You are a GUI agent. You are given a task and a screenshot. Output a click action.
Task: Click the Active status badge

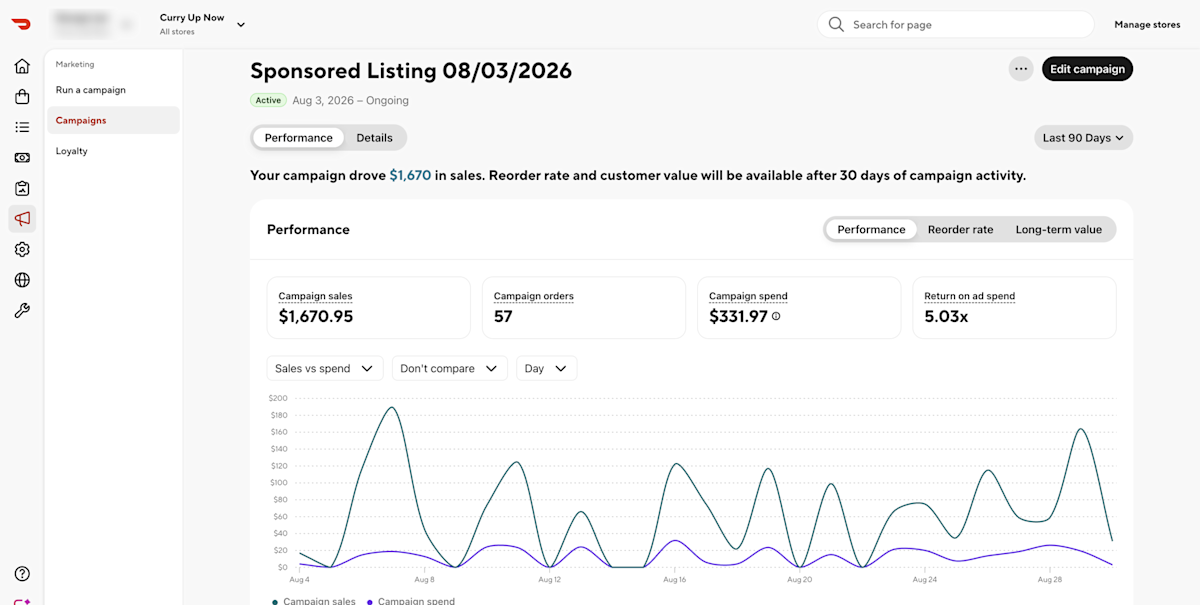click(268, 100)
